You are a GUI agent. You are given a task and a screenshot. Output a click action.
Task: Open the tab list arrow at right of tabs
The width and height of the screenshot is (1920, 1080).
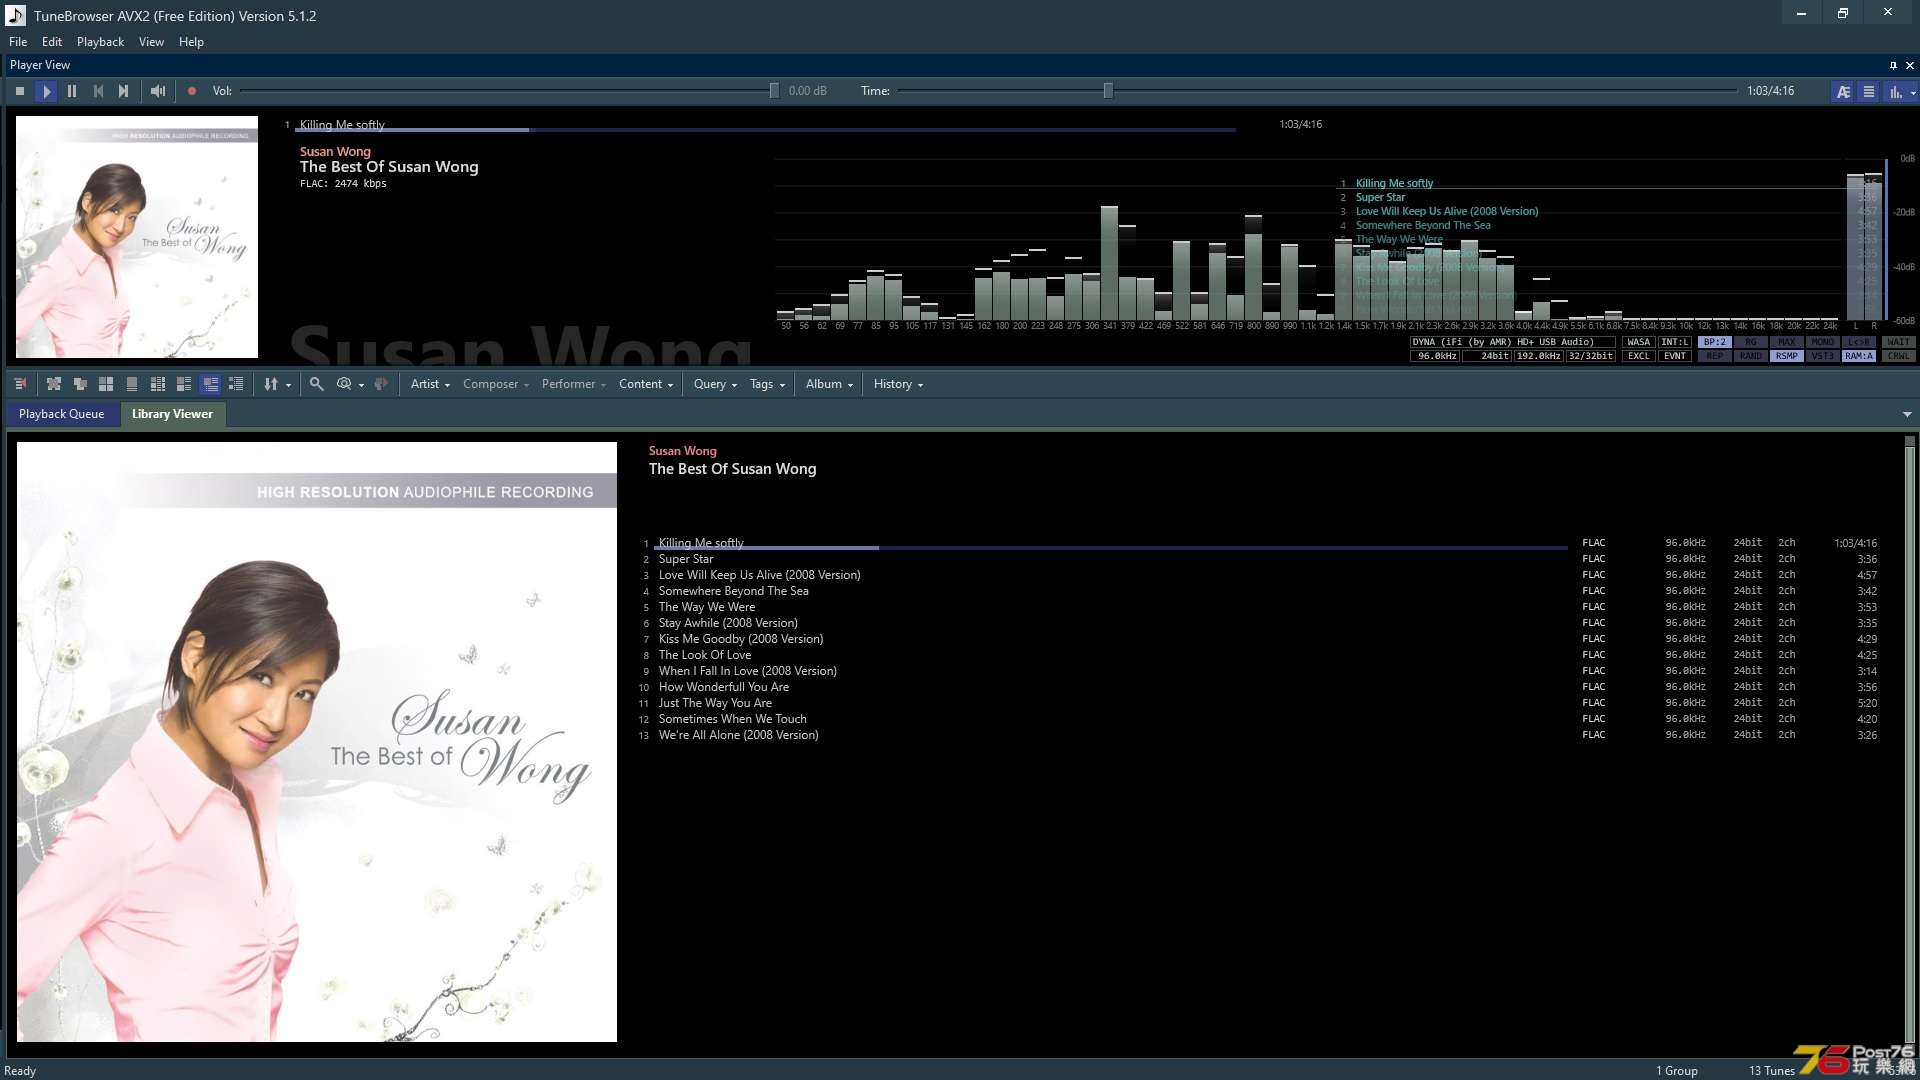click(1907, 414)
